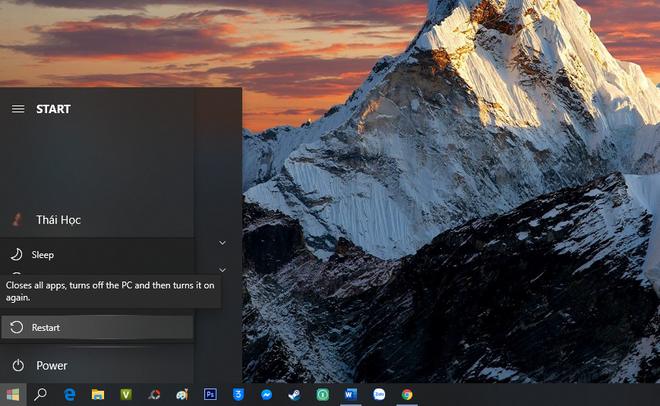Launch the Paint palette app icon
Screen dimensions: 660x406
click(182, 395)
